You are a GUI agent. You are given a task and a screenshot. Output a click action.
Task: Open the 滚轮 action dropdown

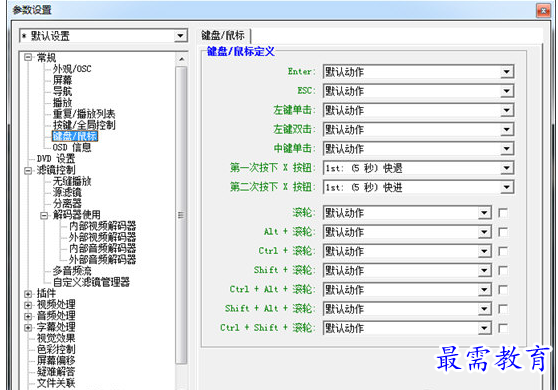coord(407,213)
